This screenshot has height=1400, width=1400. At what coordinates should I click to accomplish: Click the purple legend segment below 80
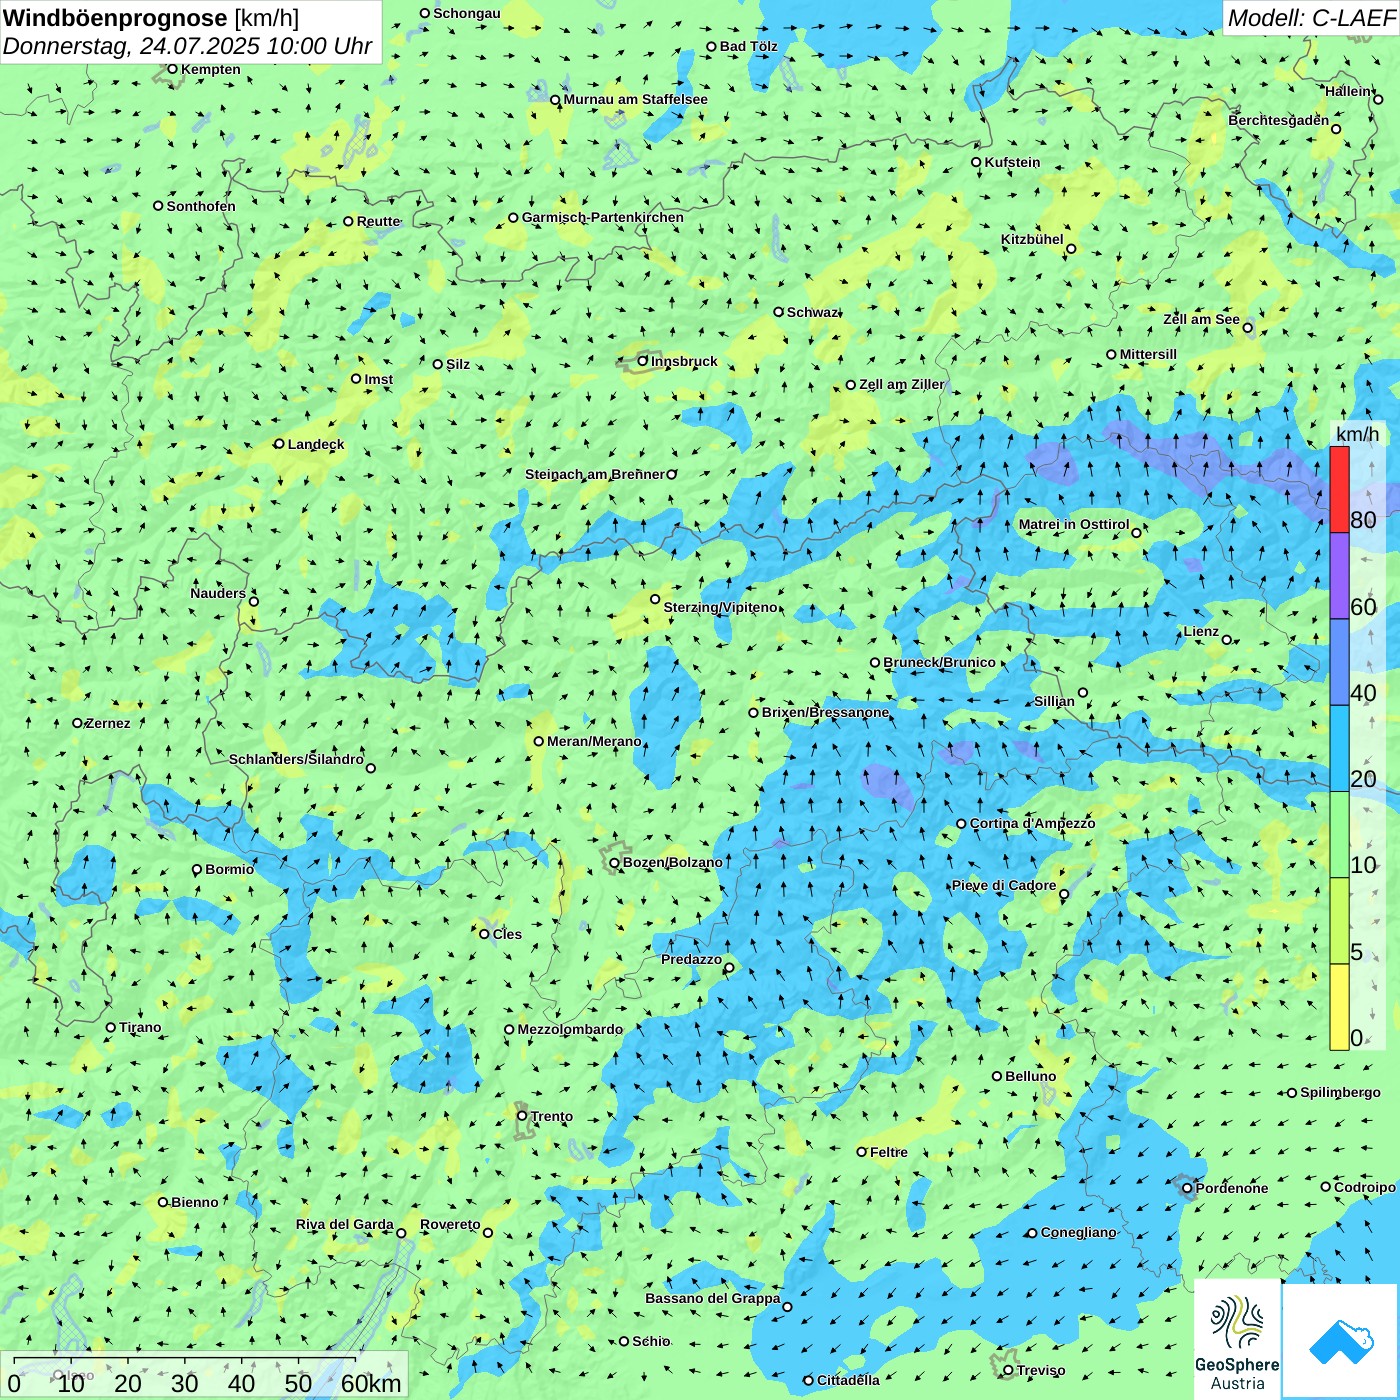[1339, 576]
